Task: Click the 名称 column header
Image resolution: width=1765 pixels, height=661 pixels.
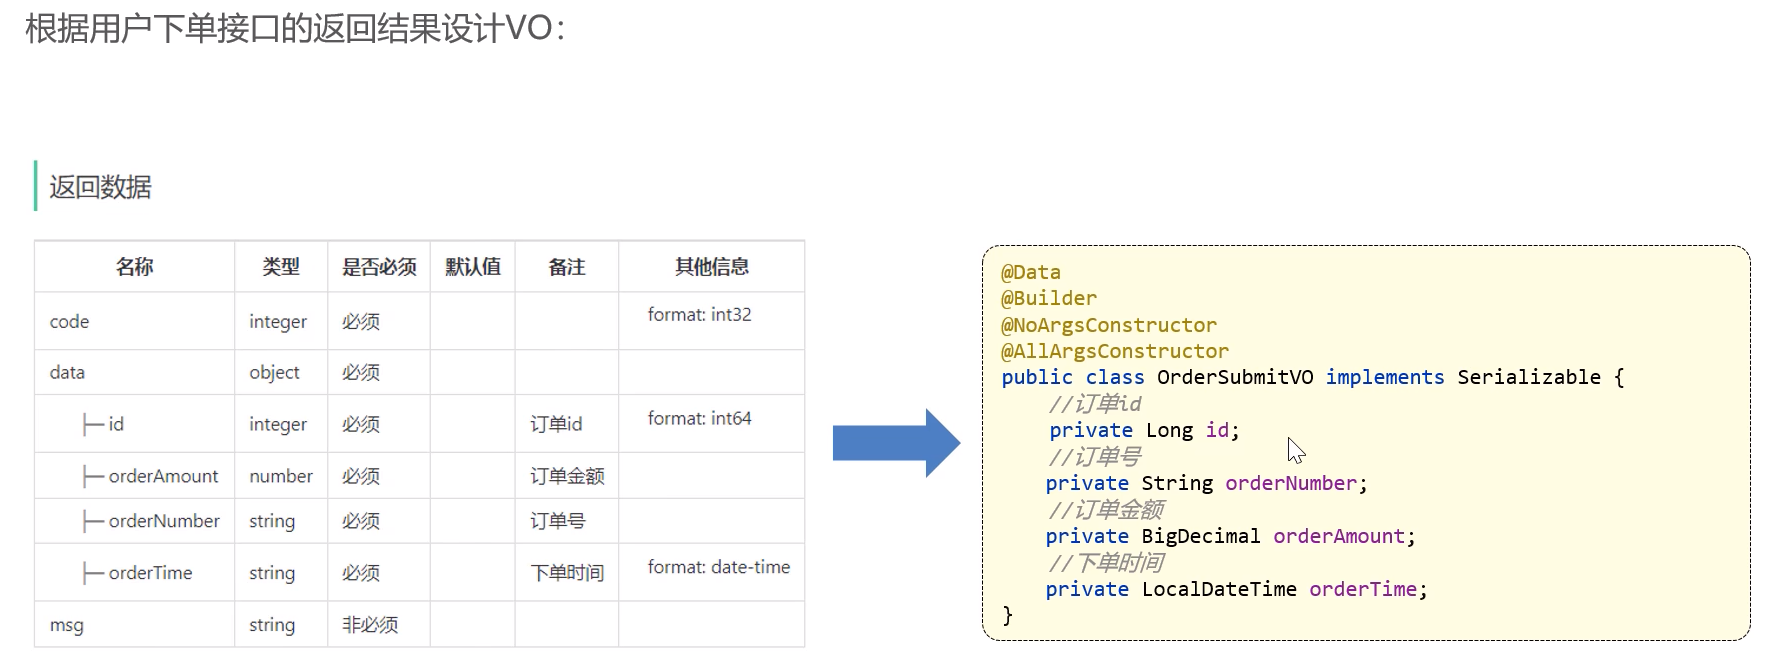Action: tap(134, 267)
